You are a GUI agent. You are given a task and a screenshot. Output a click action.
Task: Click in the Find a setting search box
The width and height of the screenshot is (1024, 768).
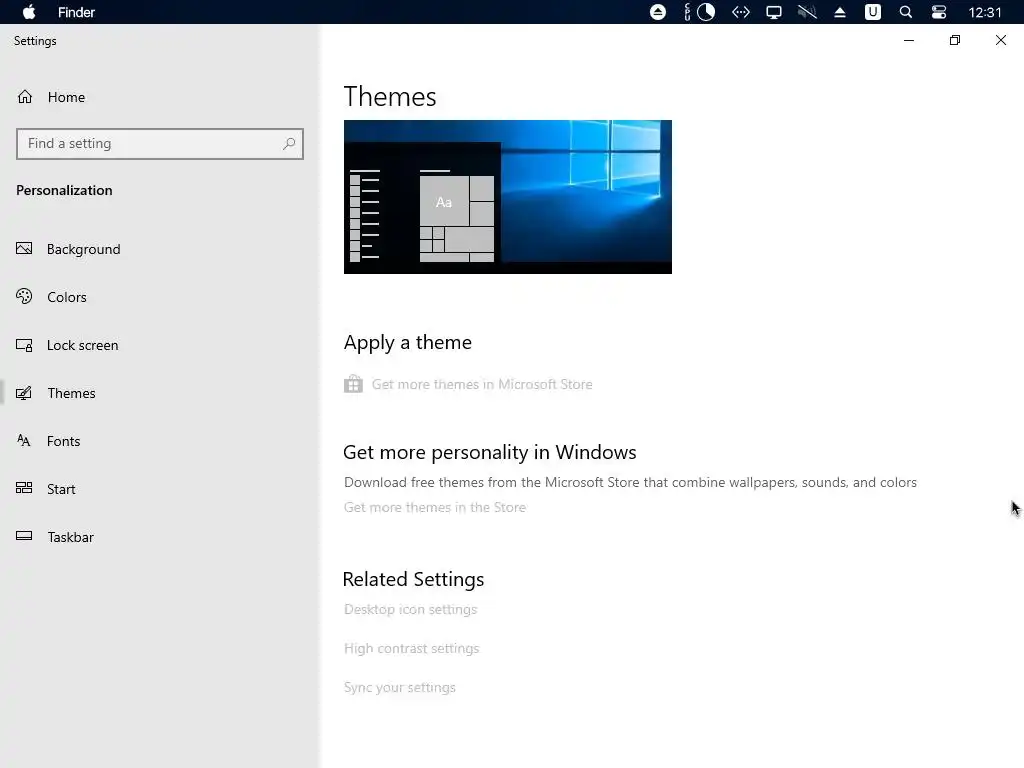[160, 144]
